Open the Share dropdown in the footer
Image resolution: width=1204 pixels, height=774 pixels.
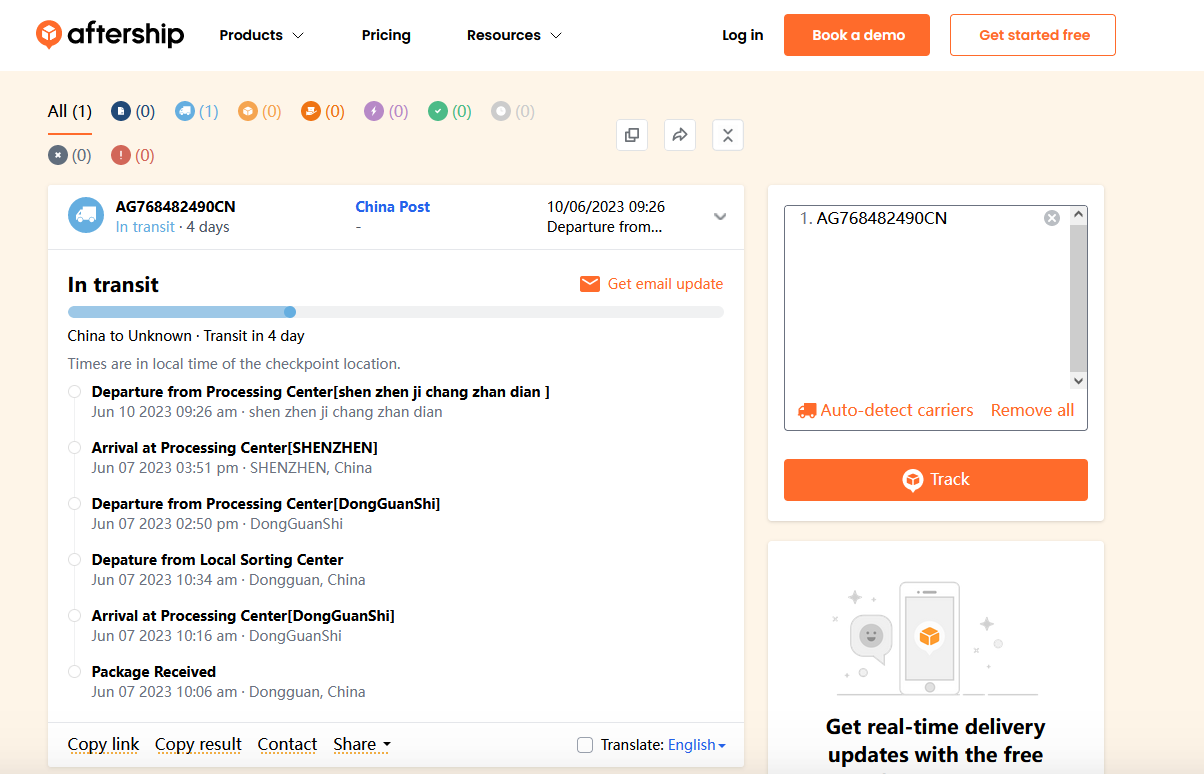[361, 744]
